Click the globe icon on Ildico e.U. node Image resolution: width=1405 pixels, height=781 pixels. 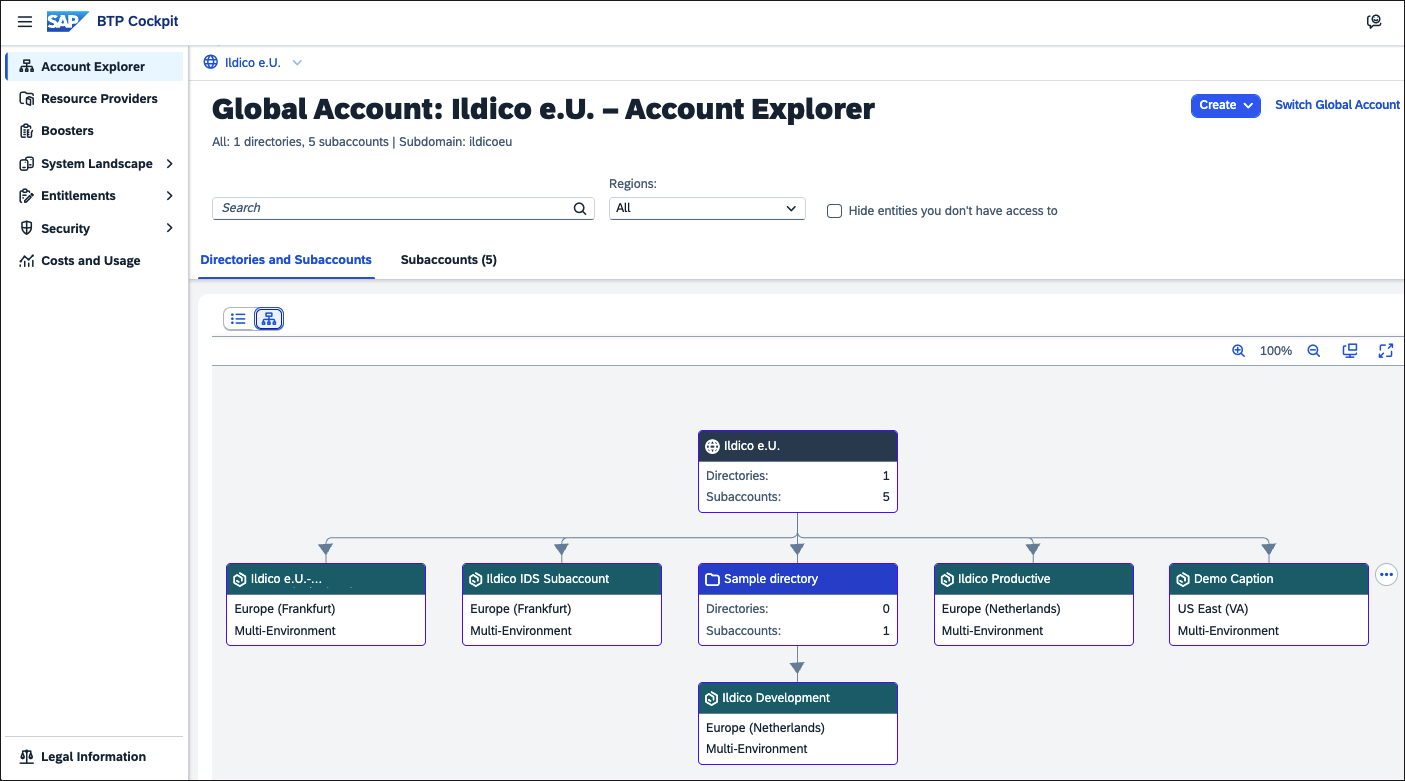[x=712, y=447]
